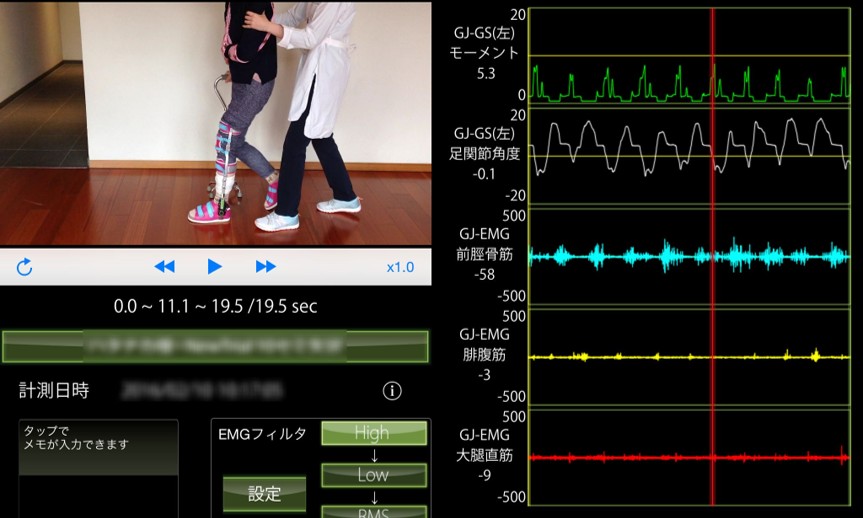The width and height of the screenshot is (863, 518).
Task: Toggle the High EMG filter
Action: click(x=373, y=433)
